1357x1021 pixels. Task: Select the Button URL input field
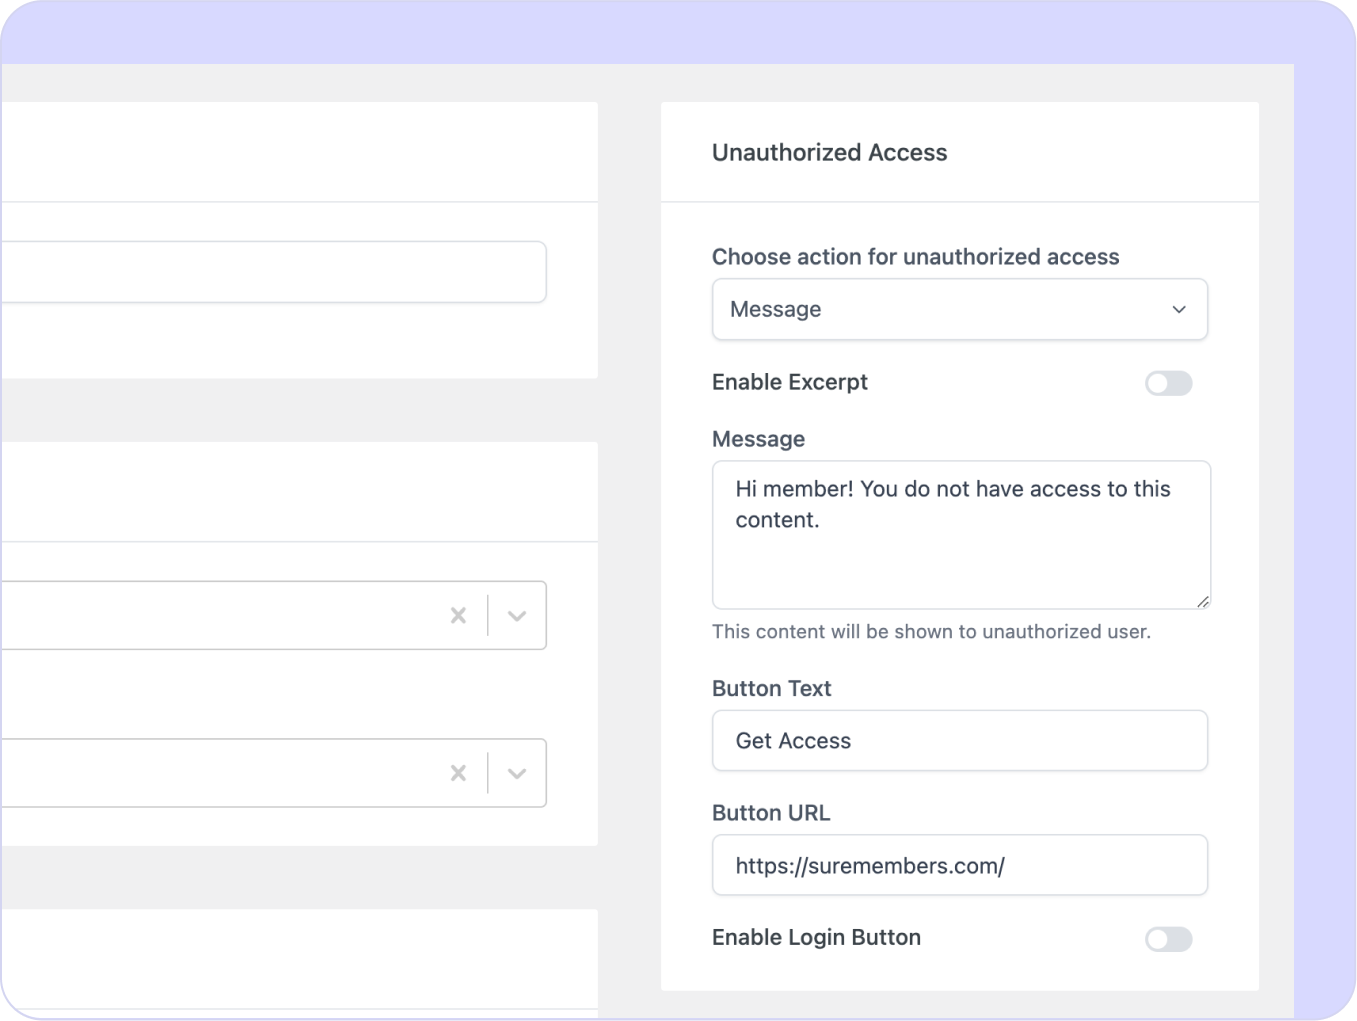958,865
